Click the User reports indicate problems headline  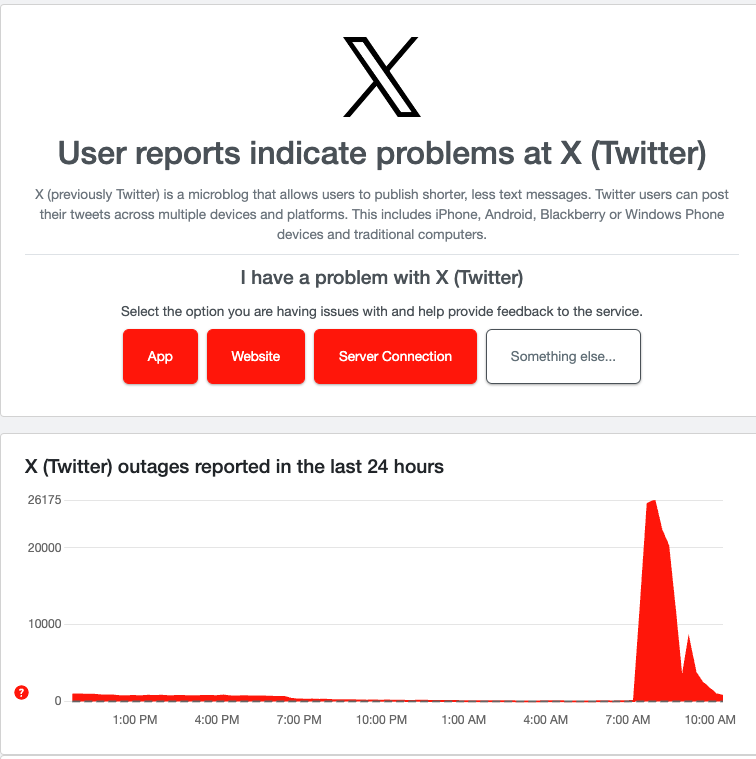[x=382, y=153]
